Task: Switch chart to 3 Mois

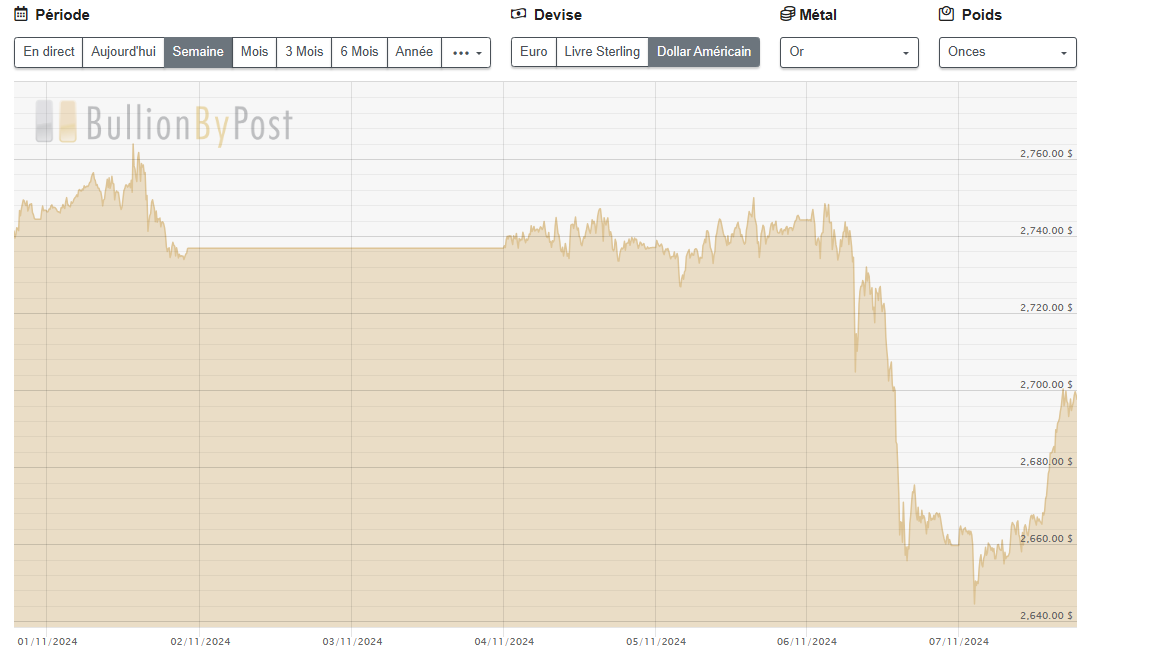Action: coord(304,52)
